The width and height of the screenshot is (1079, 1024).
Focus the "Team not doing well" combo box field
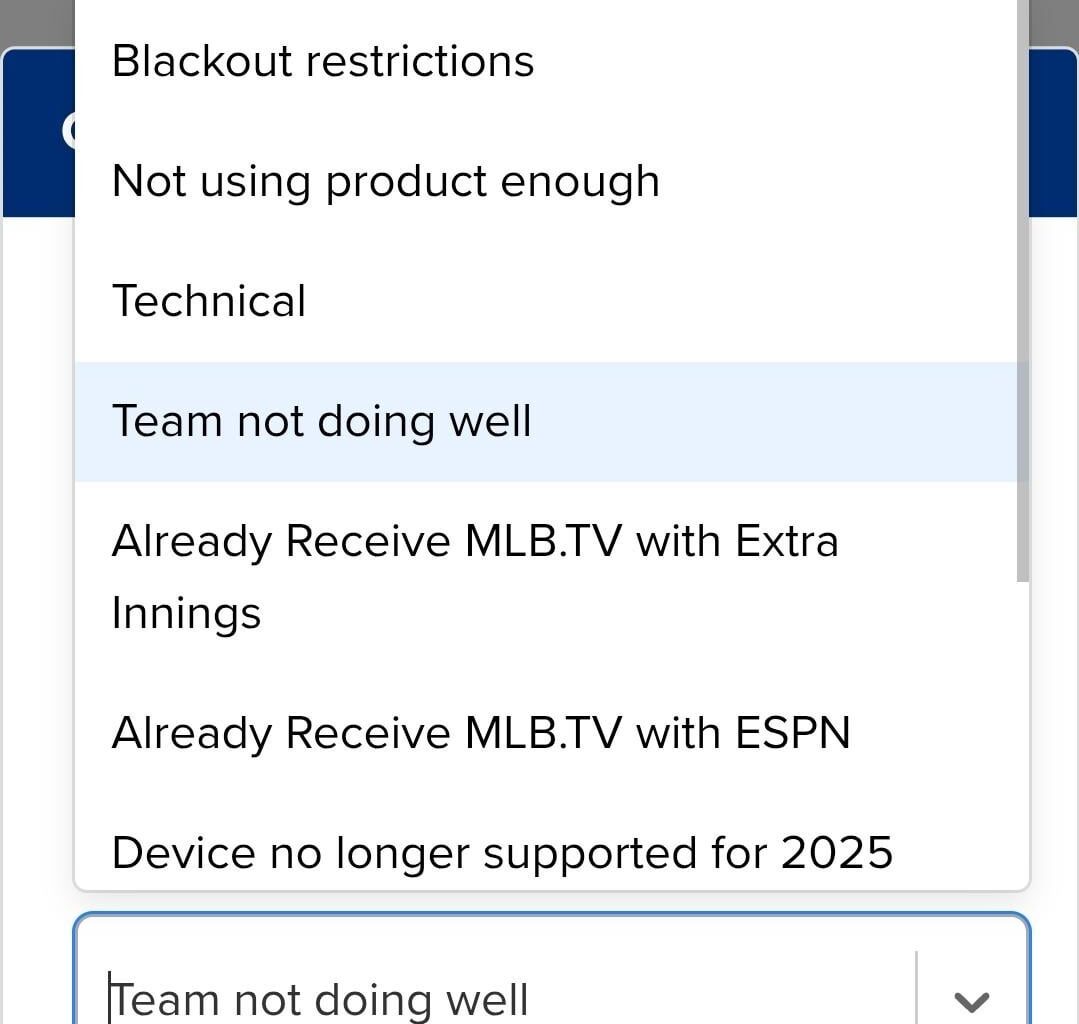500,998
